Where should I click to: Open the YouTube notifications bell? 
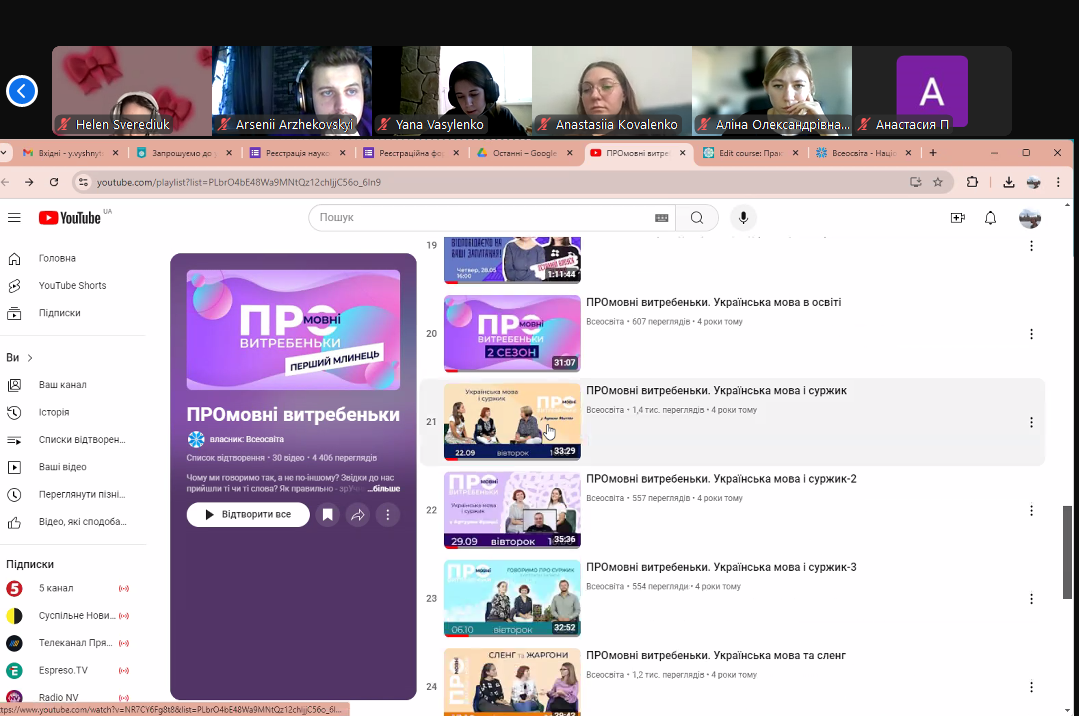coord(990,218)
